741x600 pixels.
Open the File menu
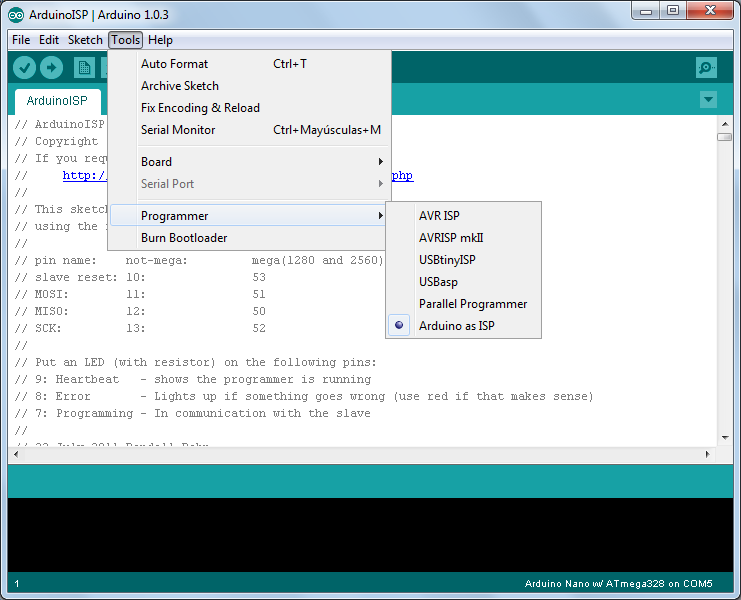click(x=21, y=40)
